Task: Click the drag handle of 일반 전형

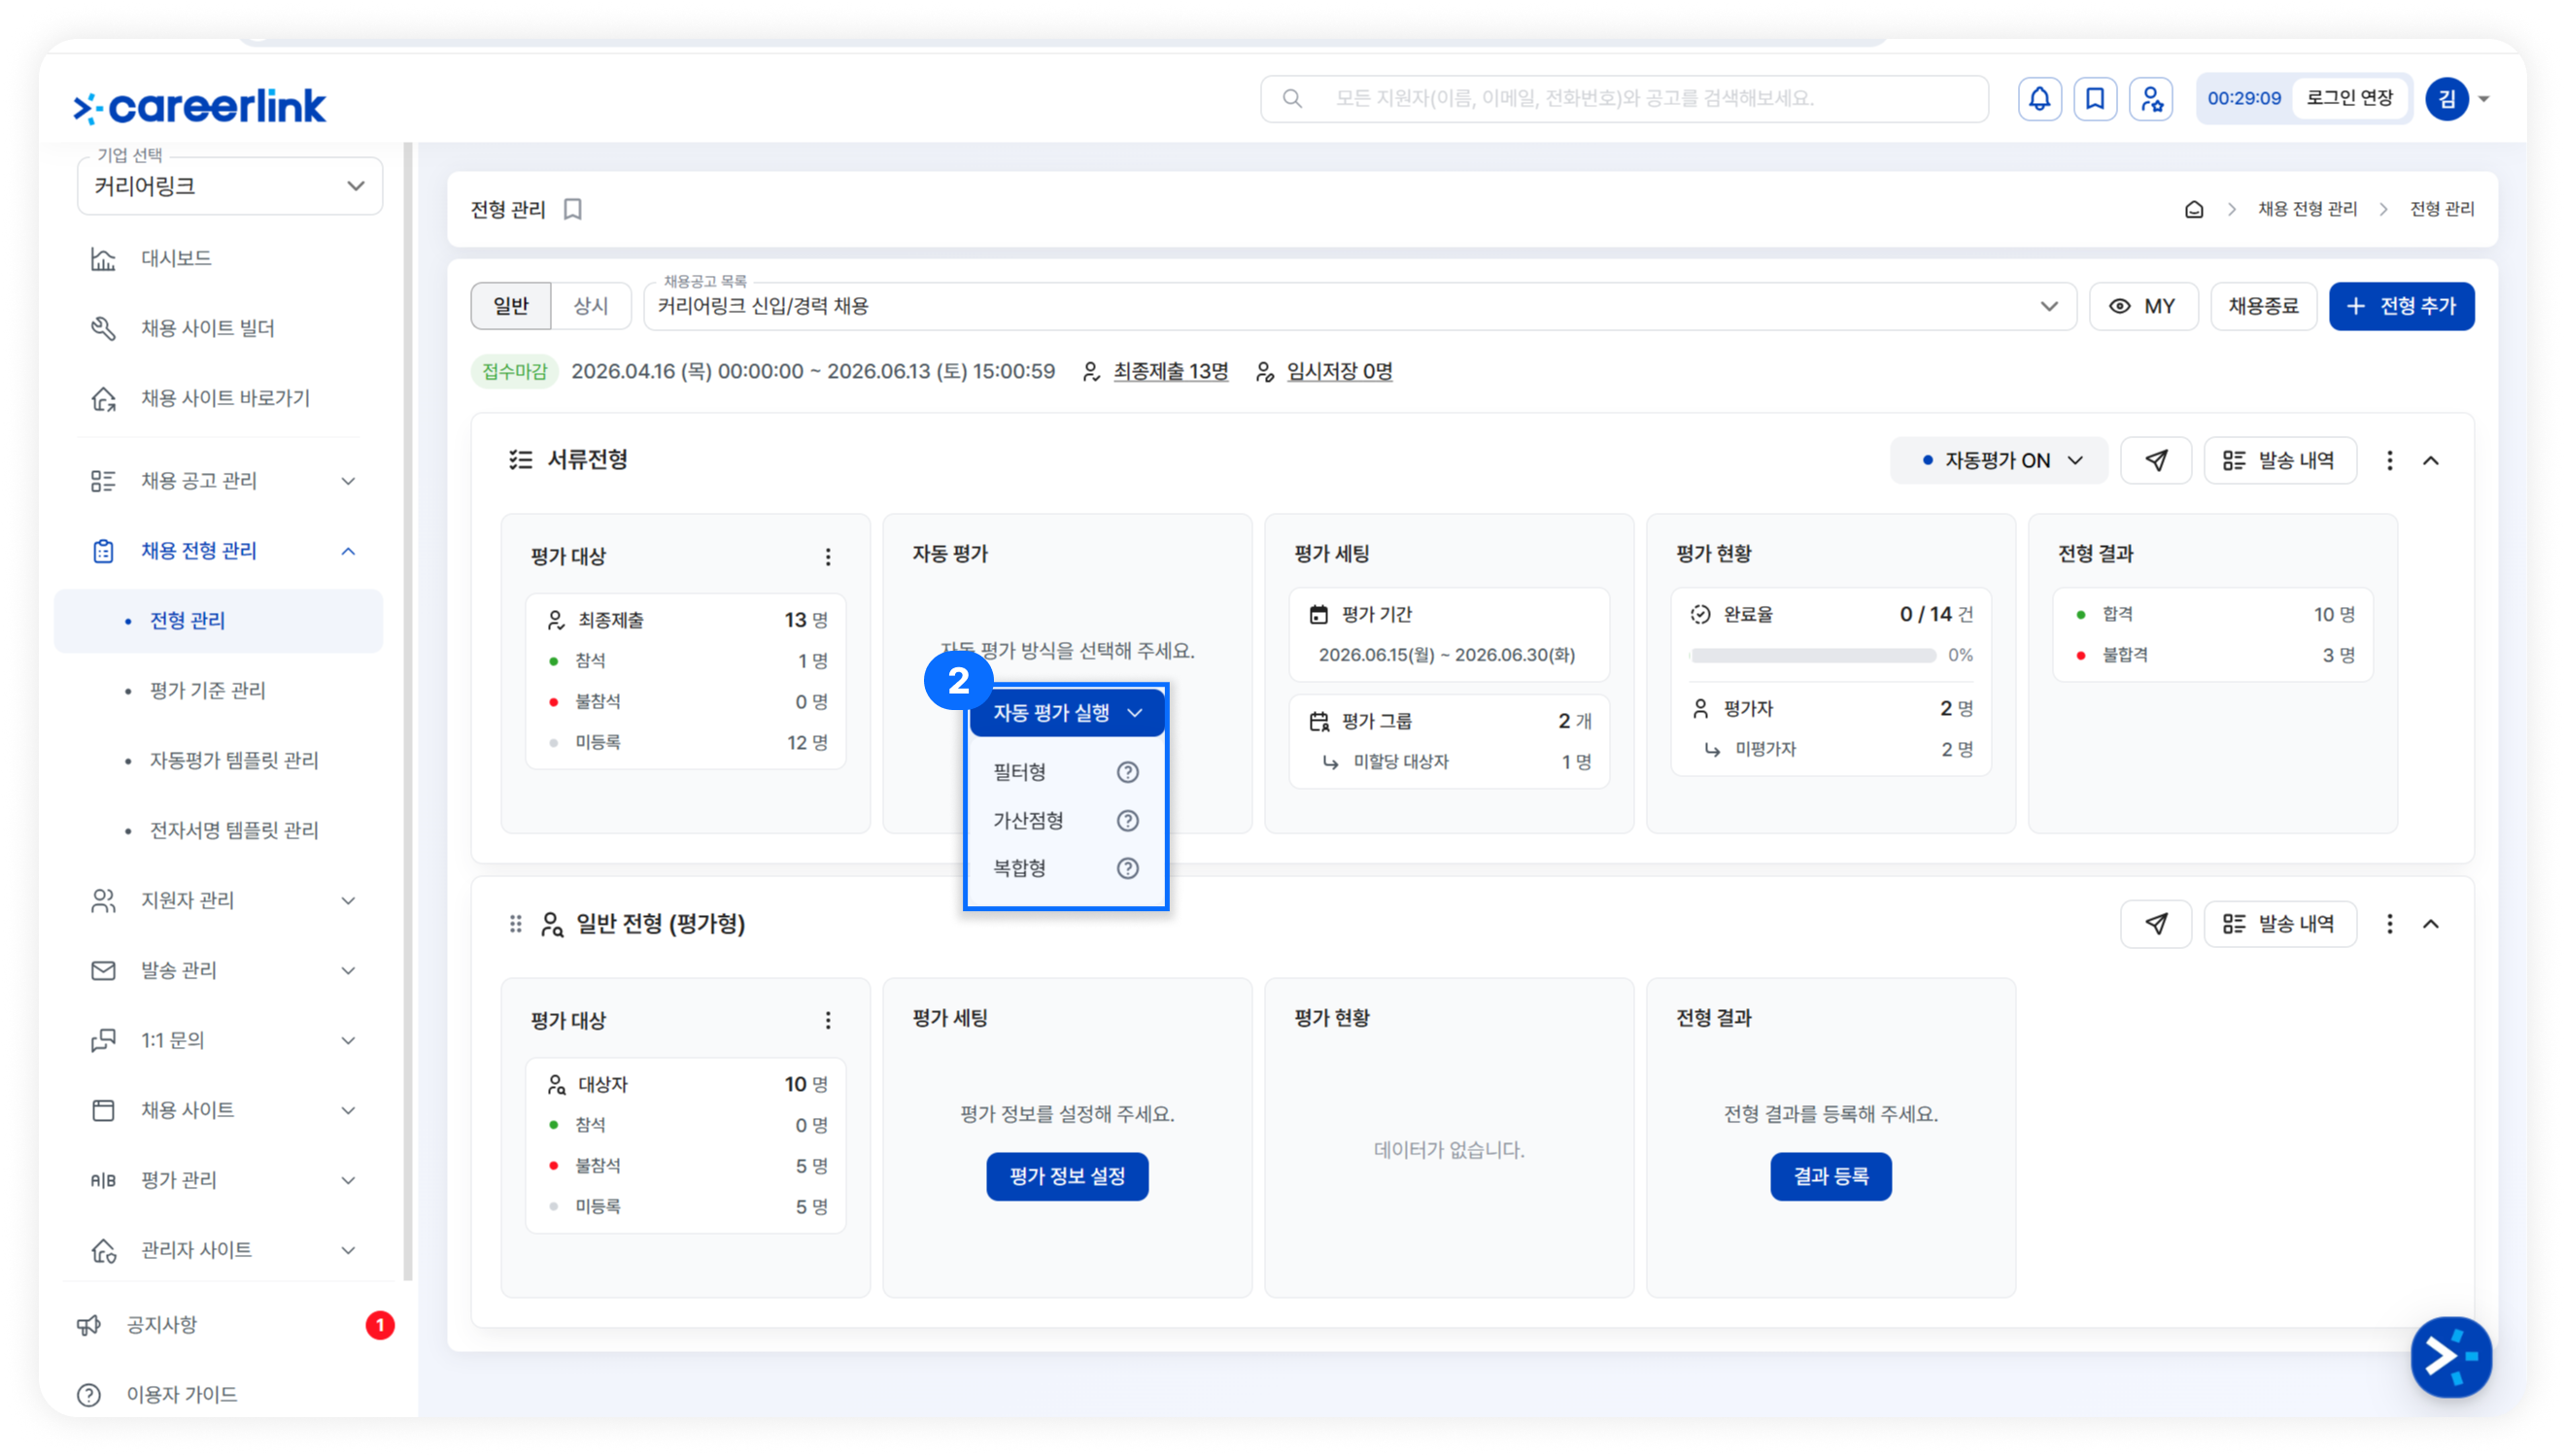Action: tap(516, 924)
